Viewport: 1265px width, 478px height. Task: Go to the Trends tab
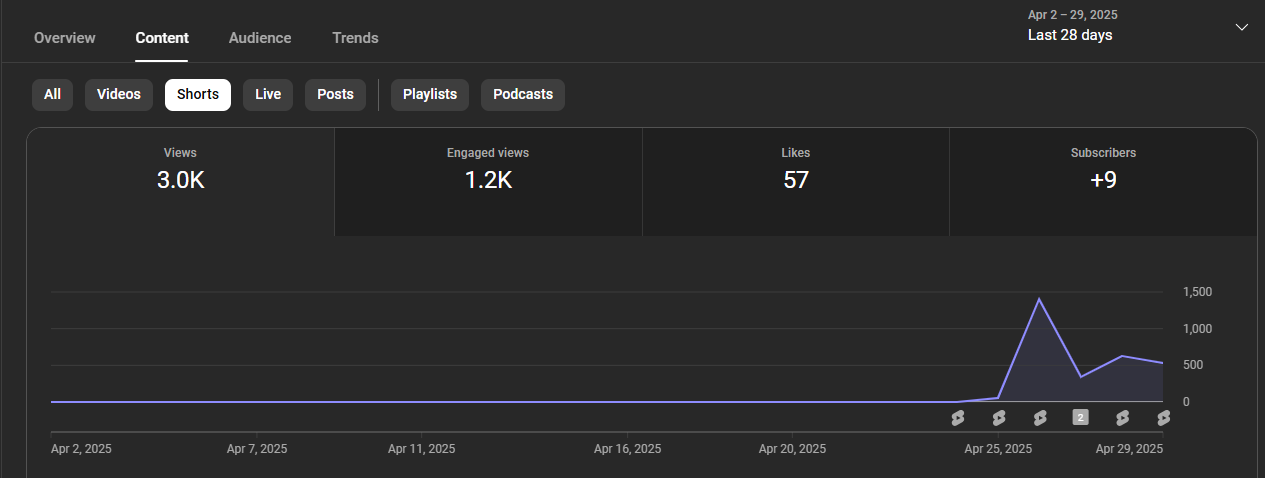[x=355, y=38]
